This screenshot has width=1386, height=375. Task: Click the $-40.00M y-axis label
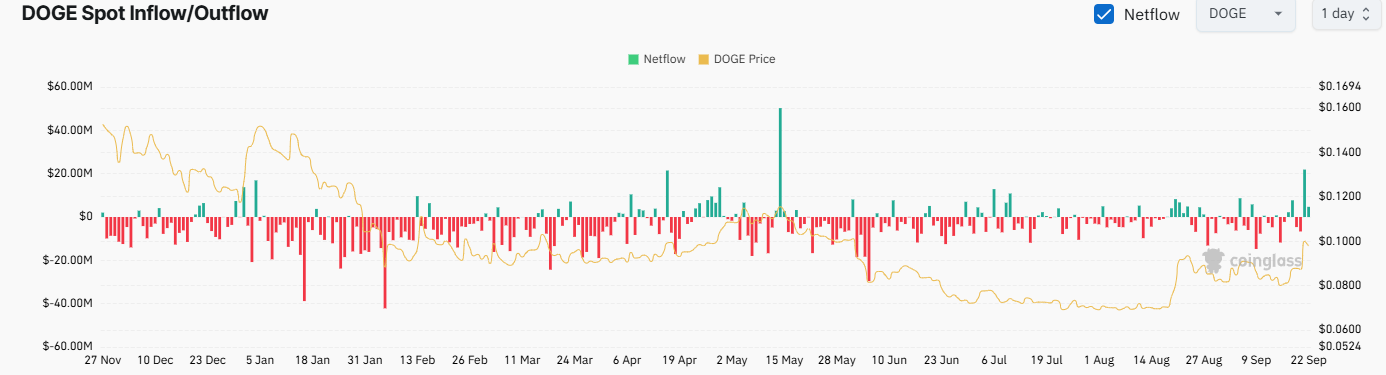67,303
